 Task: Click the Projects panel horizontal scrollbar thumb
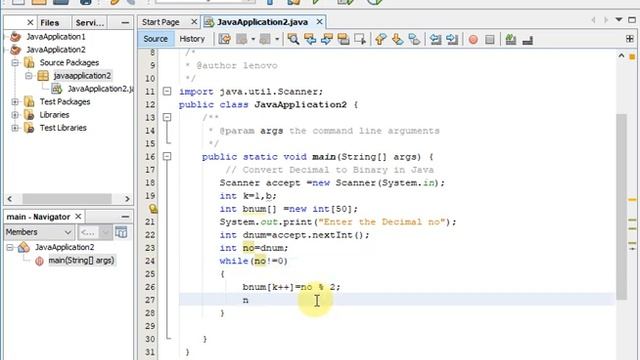pos(67,199)
